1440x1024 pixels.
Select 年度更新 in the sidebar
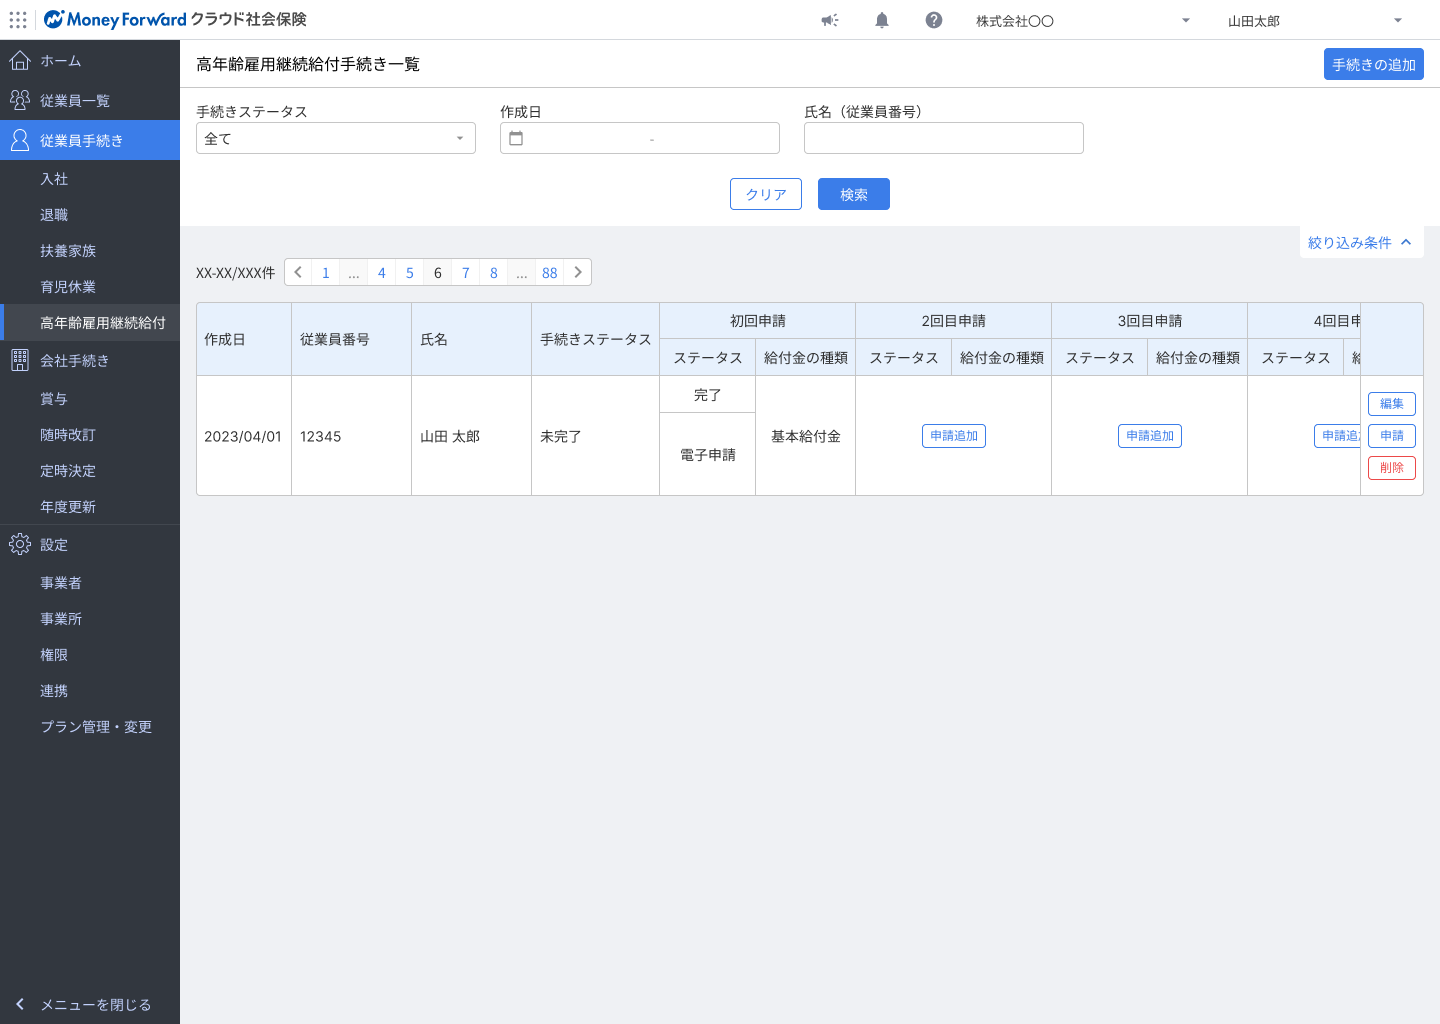[x=90, y=506]
